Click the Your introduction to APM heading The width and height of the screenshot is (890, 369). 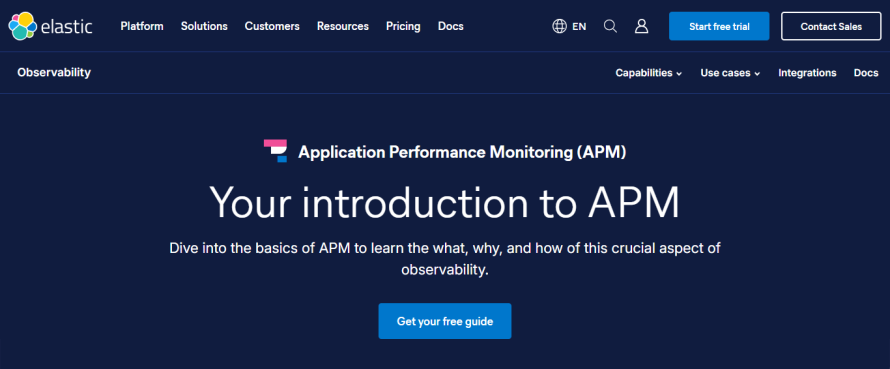(x=444, y=202)
